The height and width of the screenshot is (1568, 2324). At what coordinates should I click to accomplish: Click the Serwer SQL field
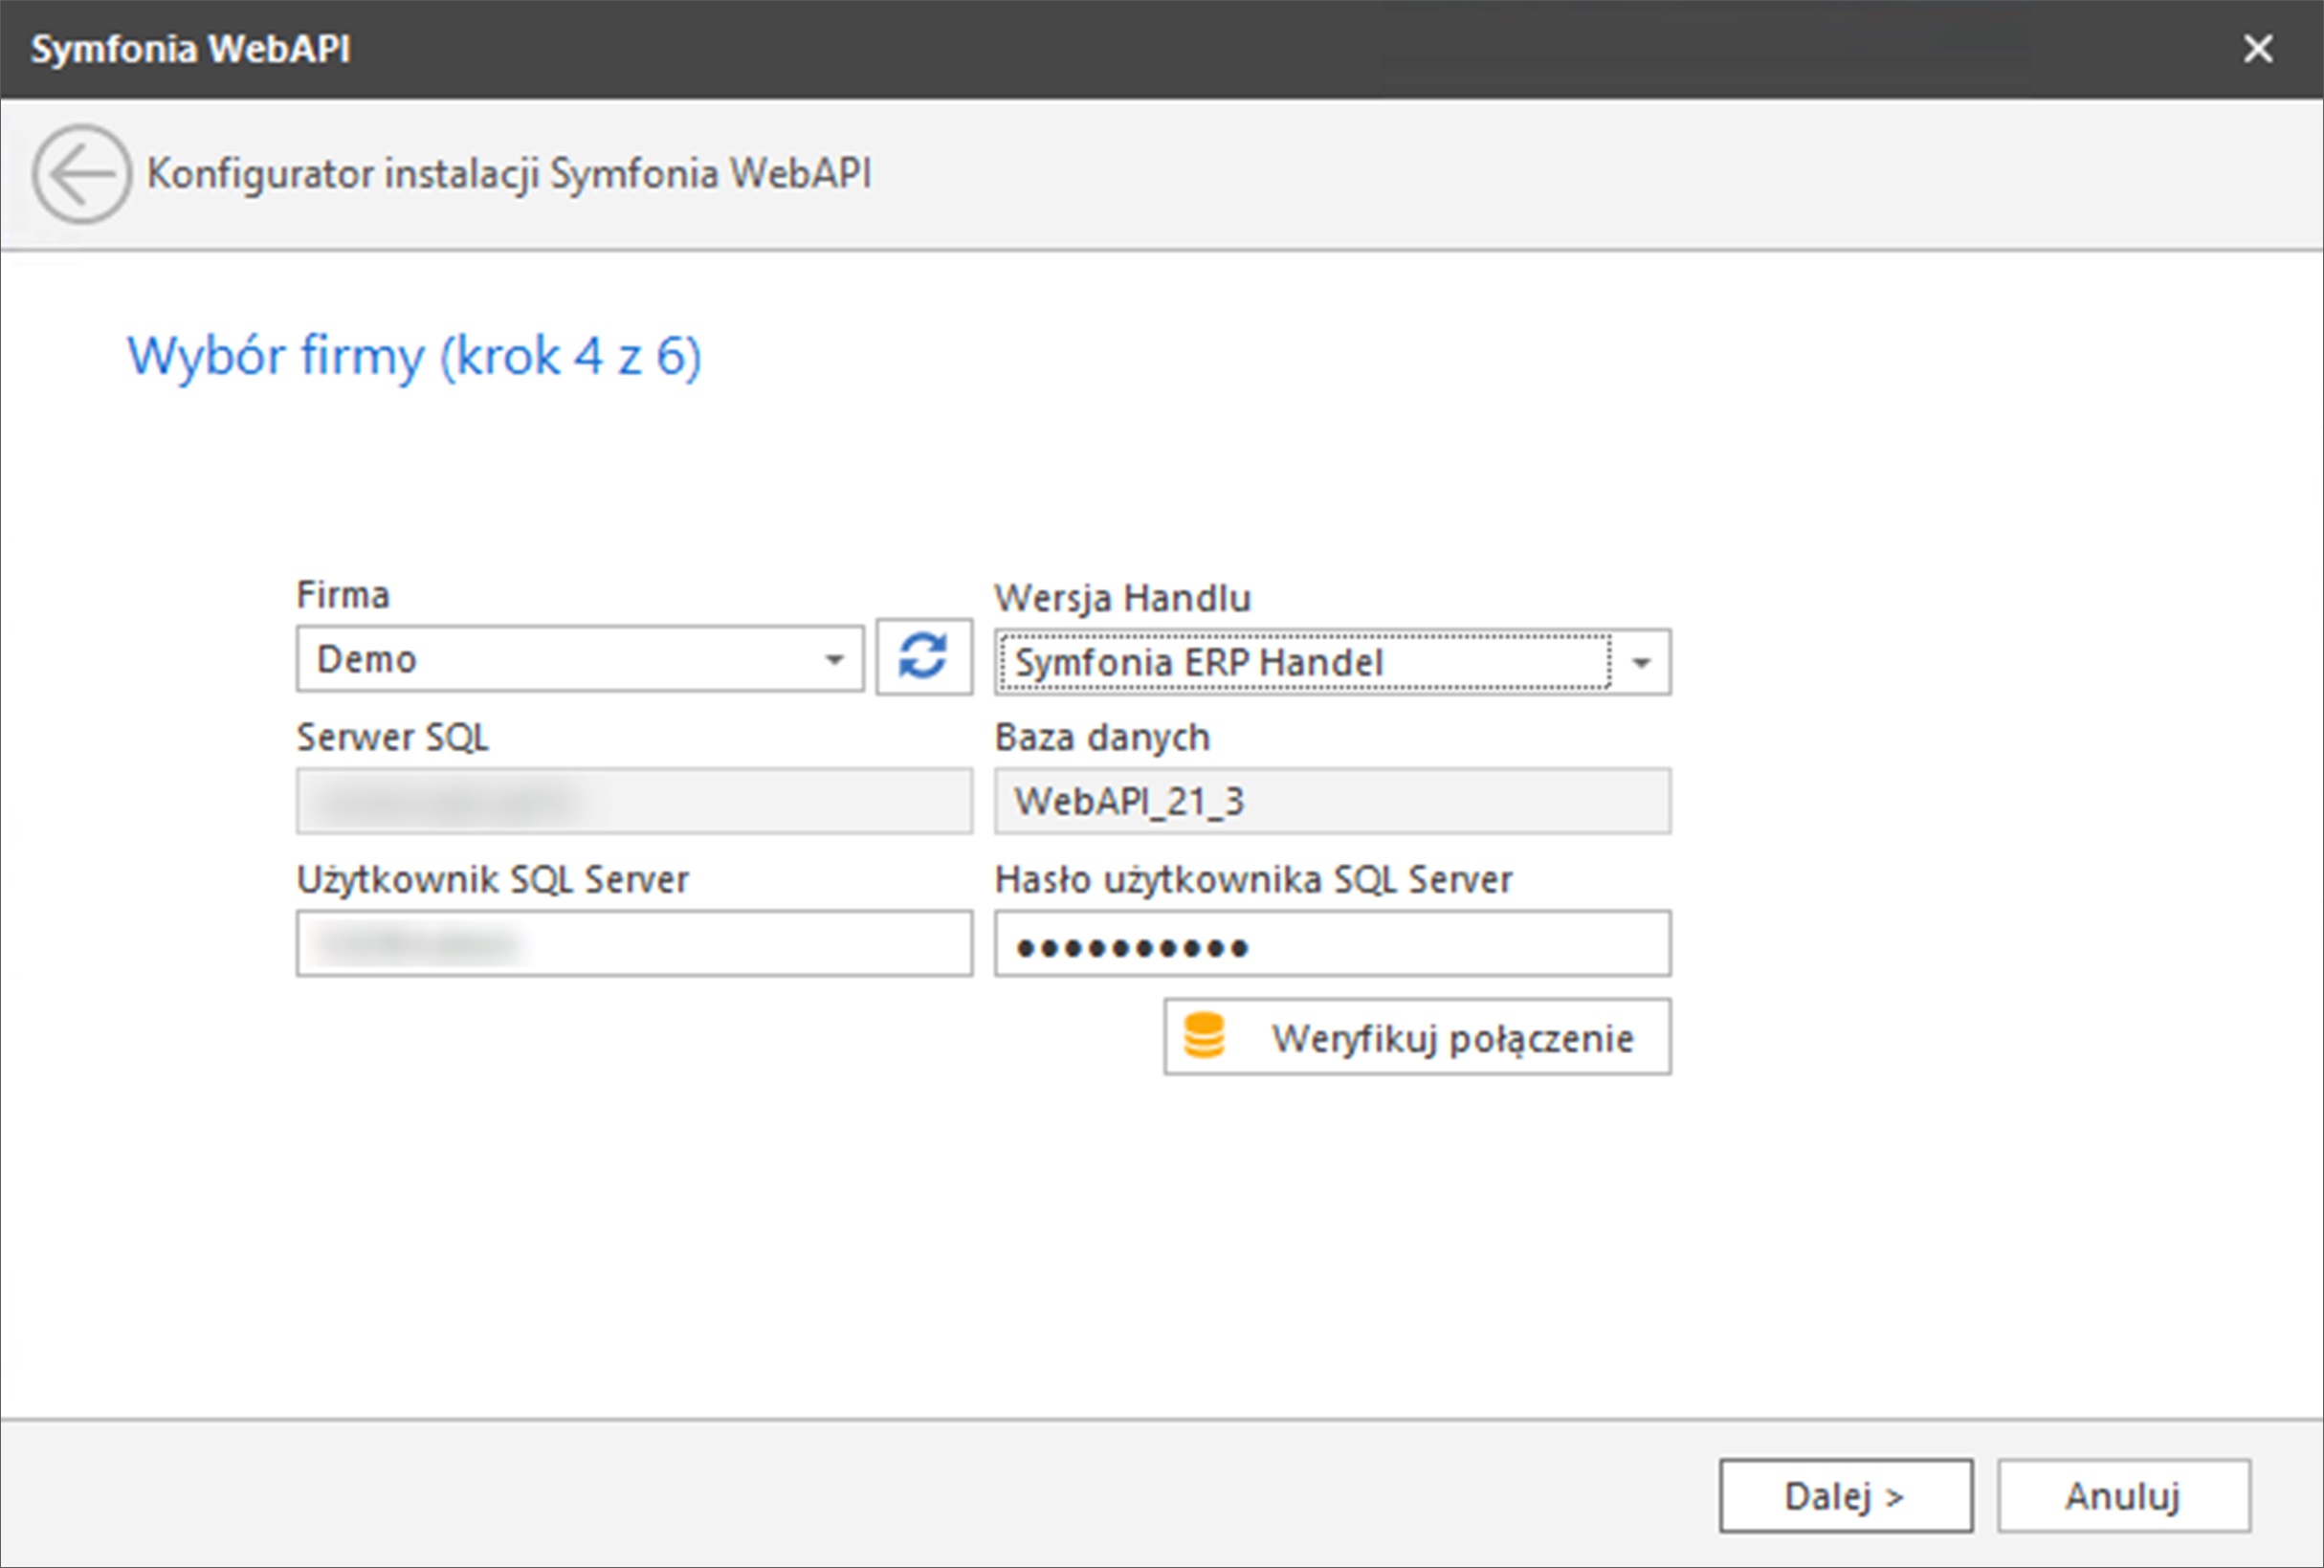tap(634, 801)
